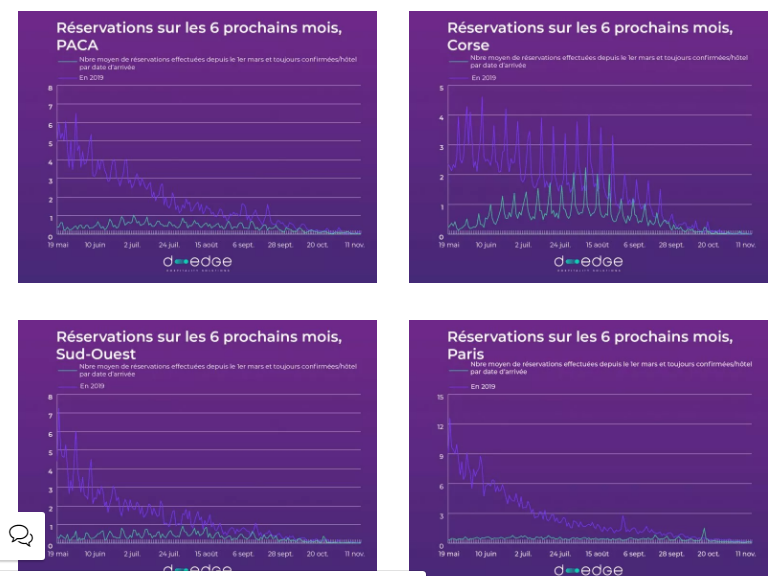Viewport: 783px width, 576px height.
Task: Click '19 mai' axis label in PACA chart
Action: click(58, 244)
